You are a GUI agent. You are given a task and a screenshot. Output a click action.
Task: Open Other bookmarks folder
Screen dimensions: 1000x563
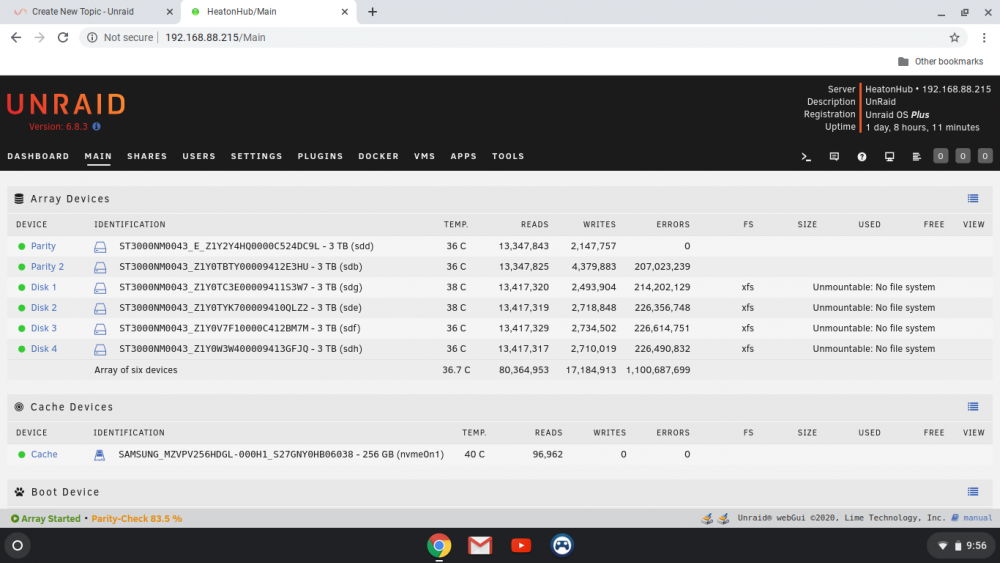(941, 61)
